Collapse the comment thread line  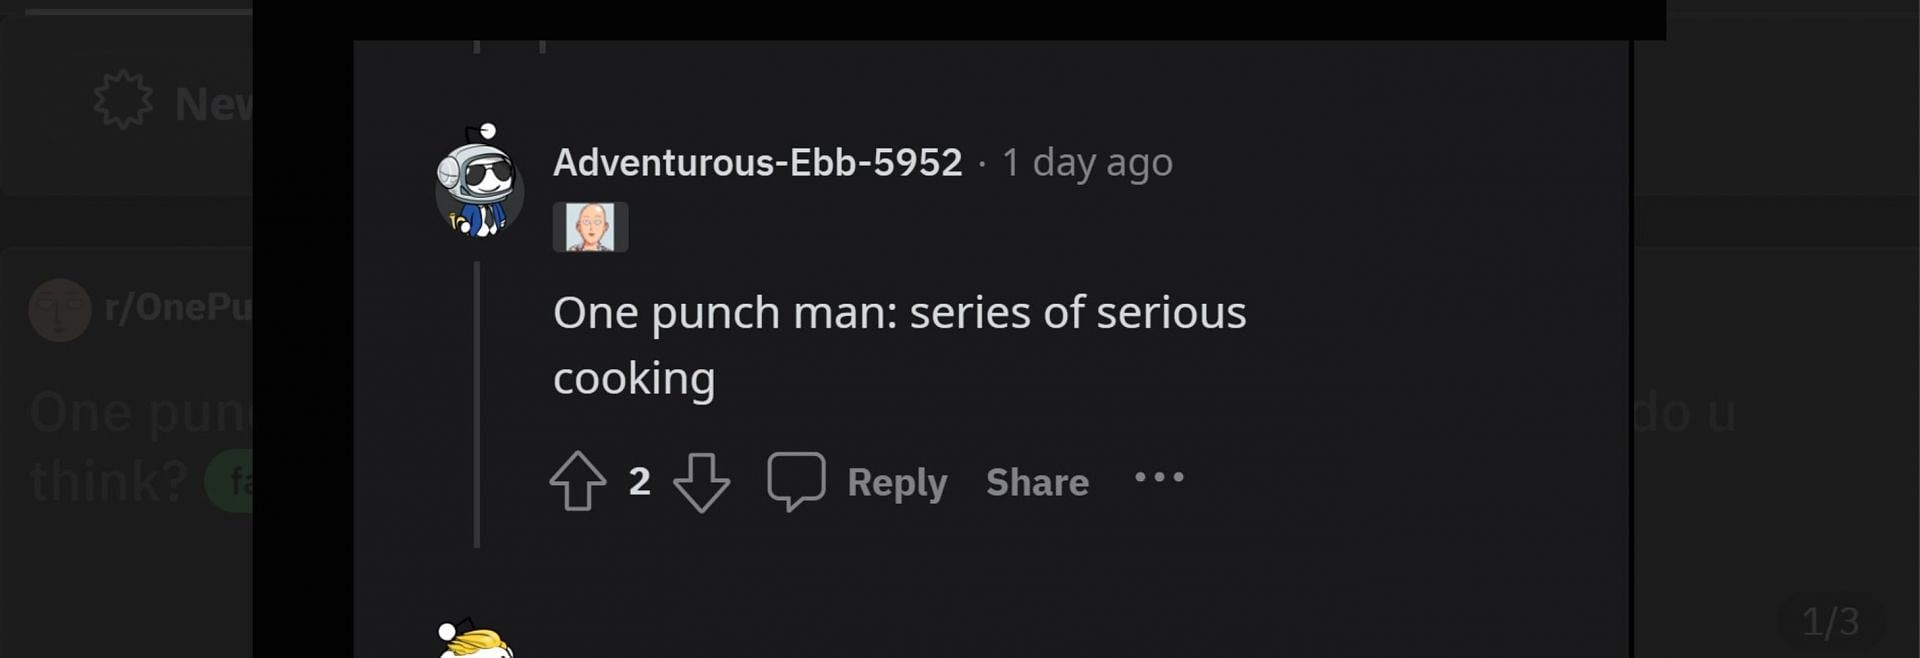point(477,404)
